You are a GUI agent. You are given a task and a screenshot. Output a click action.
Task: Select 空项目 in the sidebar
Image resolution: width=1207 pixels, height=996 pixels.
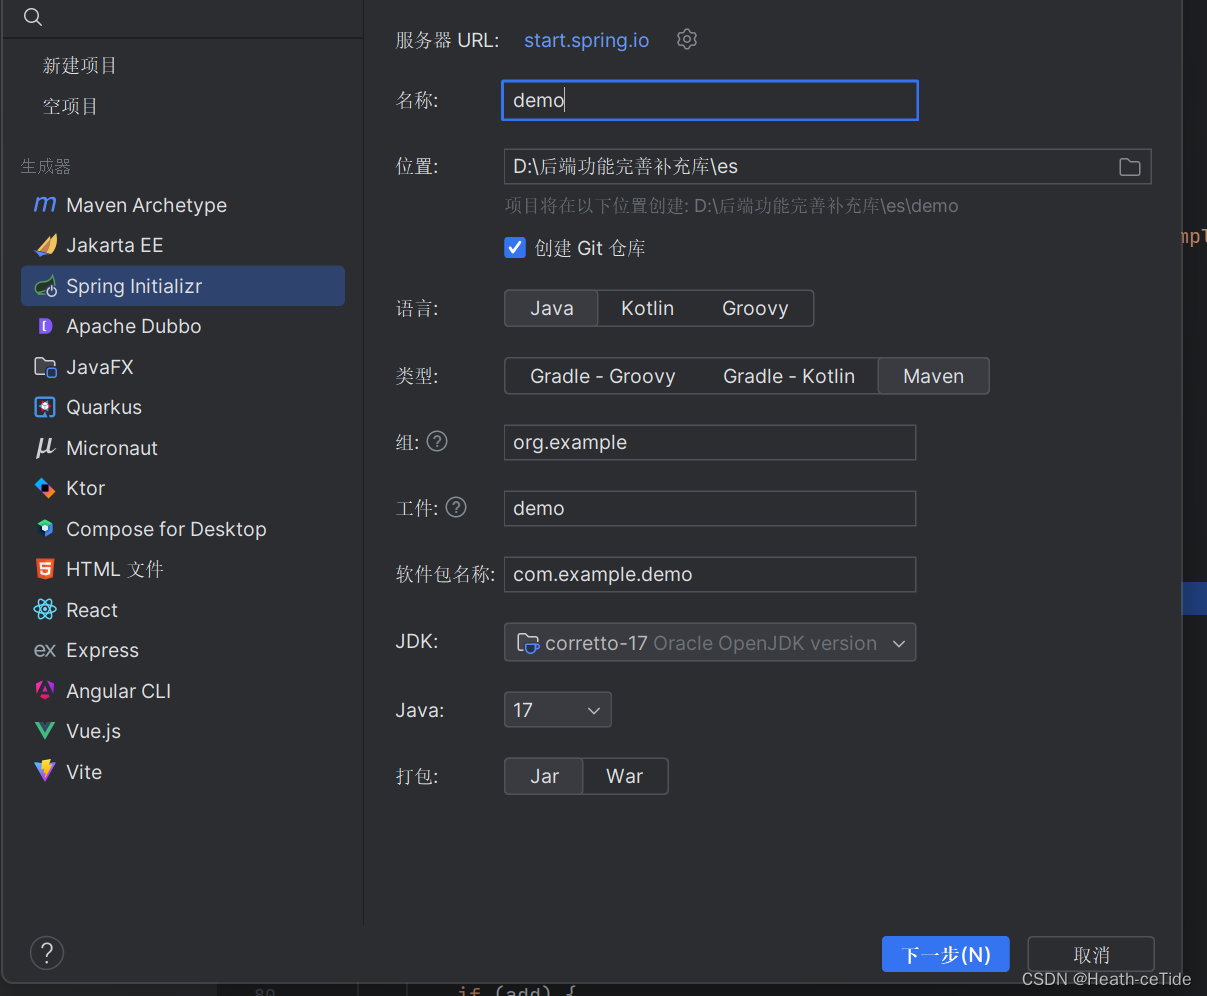pyautogui.click(x=70, y=106)
